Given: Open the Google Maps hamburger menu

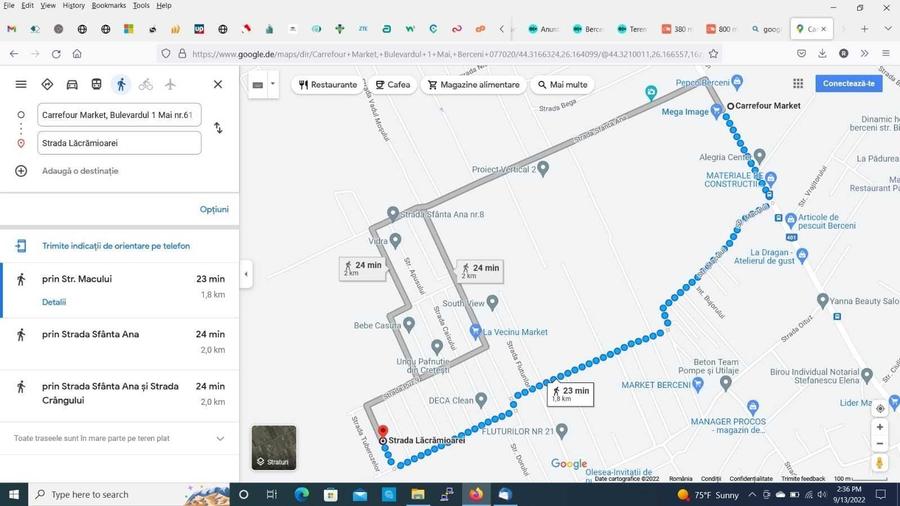Looking at the screenshot, I should click(21, 84).
